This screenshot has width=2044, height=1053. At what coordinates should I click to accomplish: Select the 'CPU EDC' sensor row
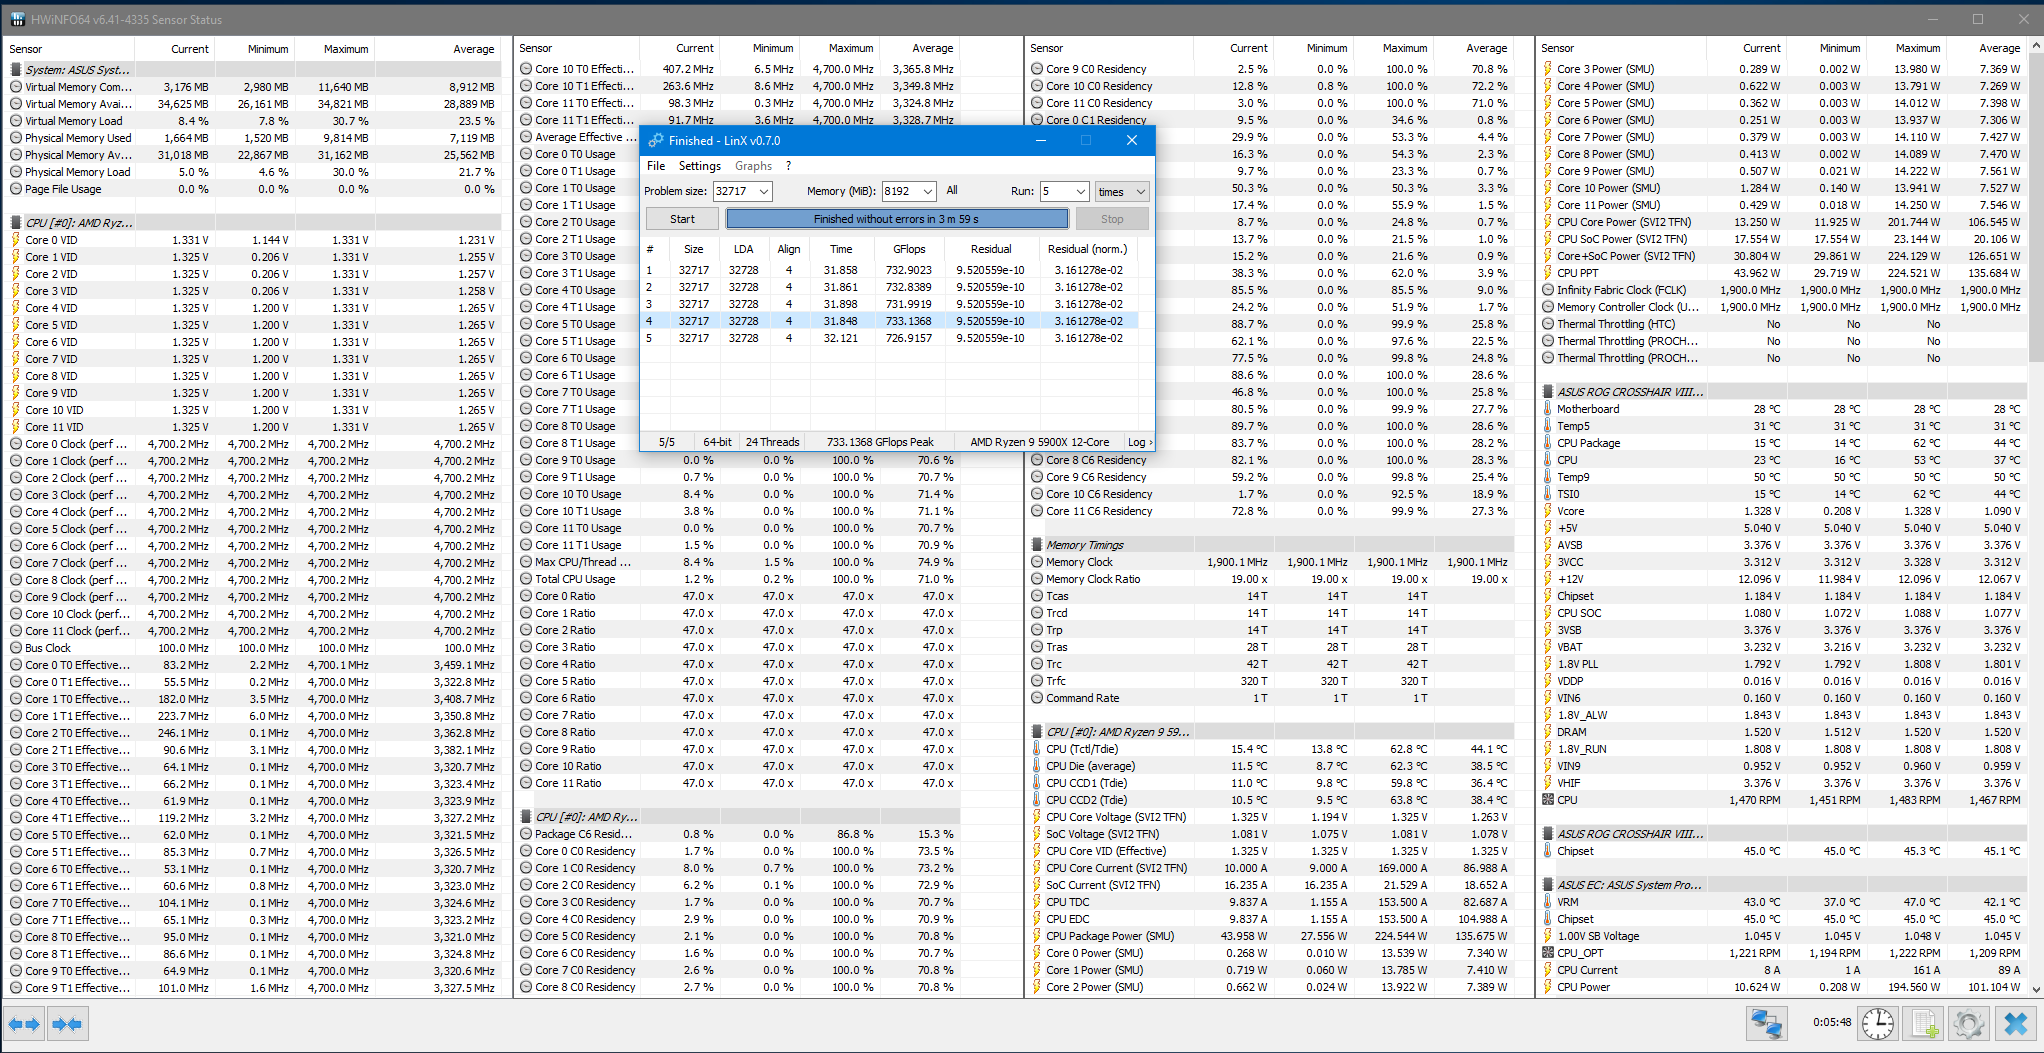[x=1270, y=919]
